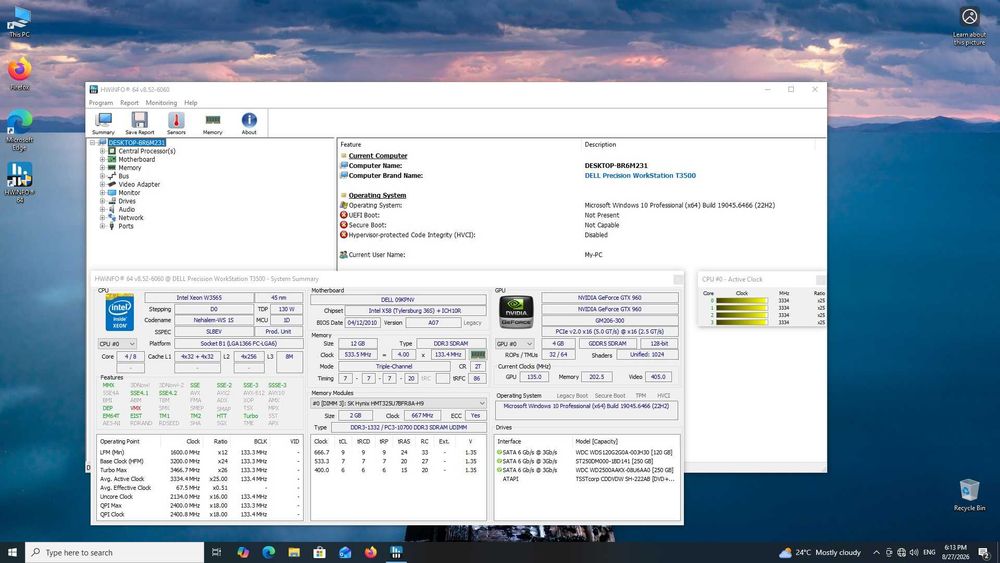Open the Recycle Bin
The width and height of the screenshot is (1000, 563).
point(969,495)
